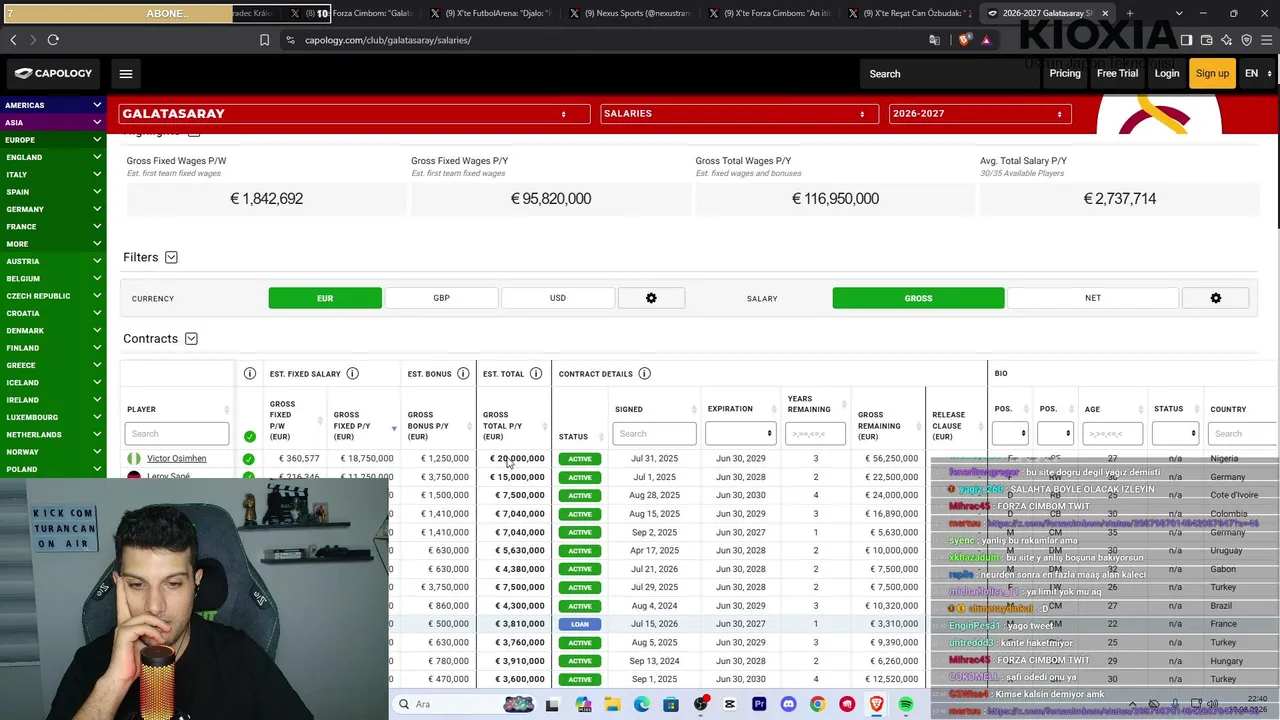Screen dimensions: 1280x720
Task: Open Premiere Pro from the taskbar
Action: (759, 704)
